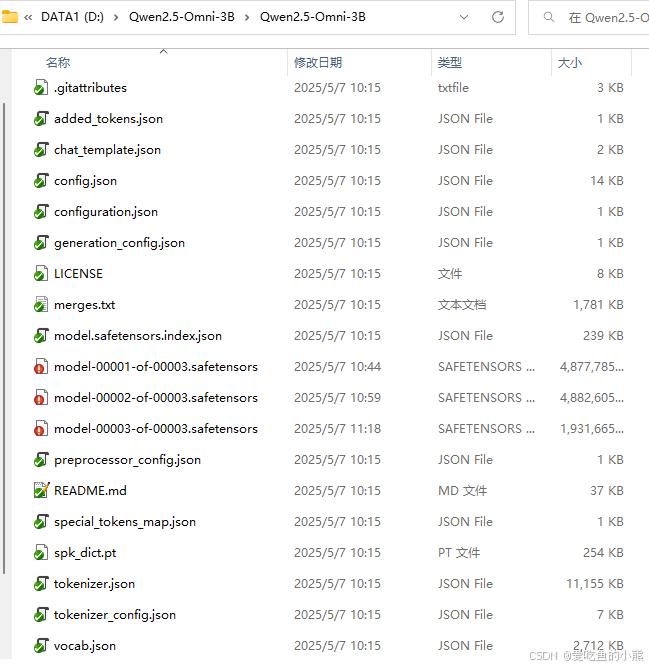This screenshot has height=667, width=649.
Task: Click the 2025/5/7 10:44 modified date
Action: click(x=337, y=367)
